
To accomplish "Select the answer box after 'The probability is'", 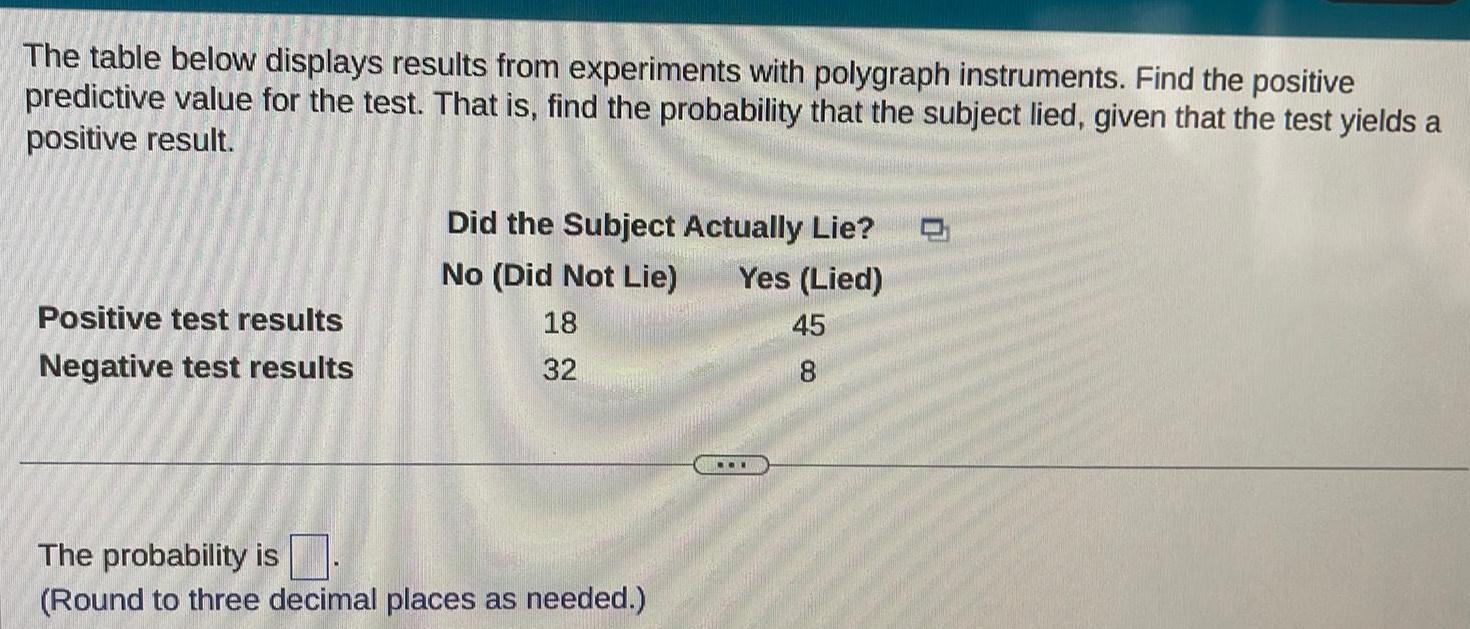I will click(x=308, y=557).
